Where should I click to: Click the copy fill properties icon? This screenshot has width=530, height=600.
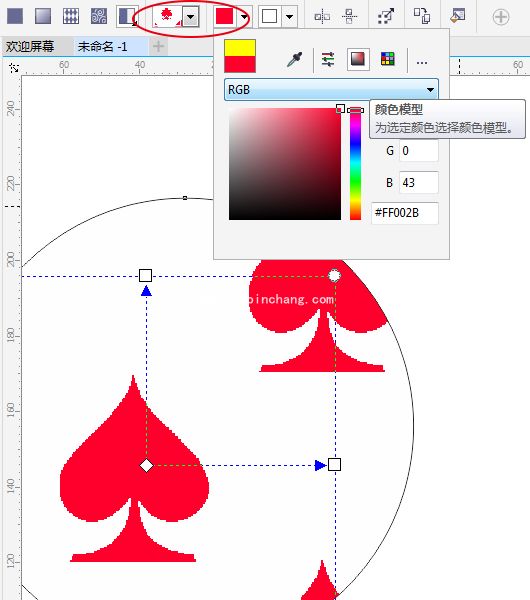(422, 16)
